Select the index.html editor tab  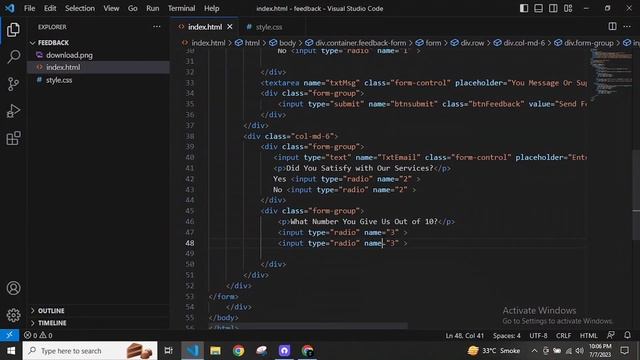[x=204, y=27]
